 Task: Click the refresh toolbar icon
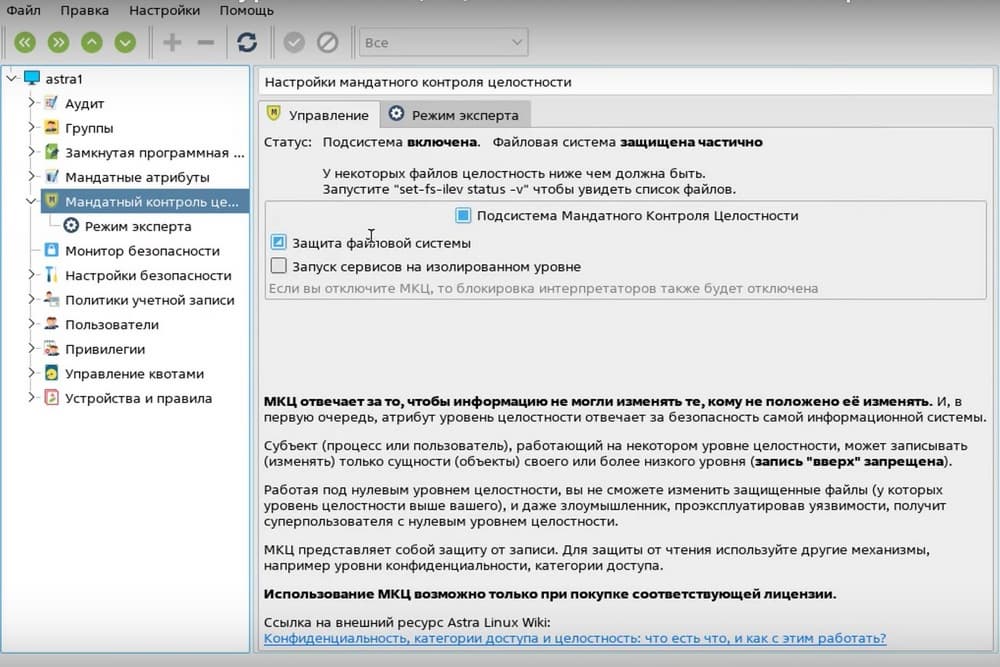coord(247,43)
